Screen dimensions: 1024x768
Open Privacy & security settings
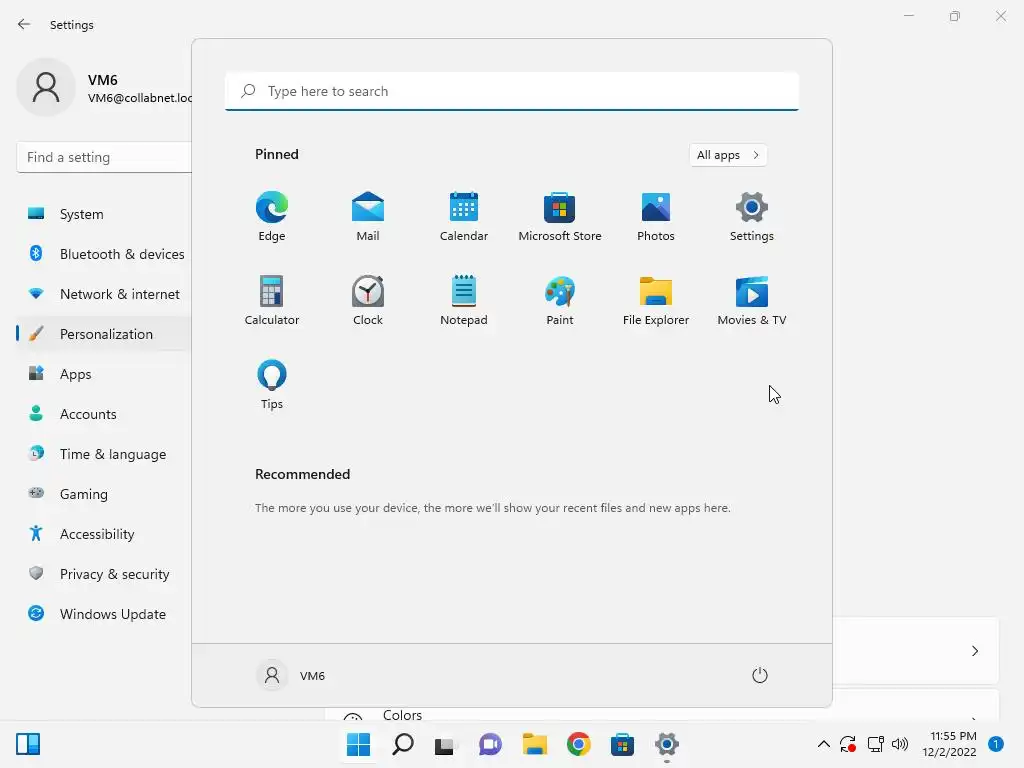coord(104,574)
